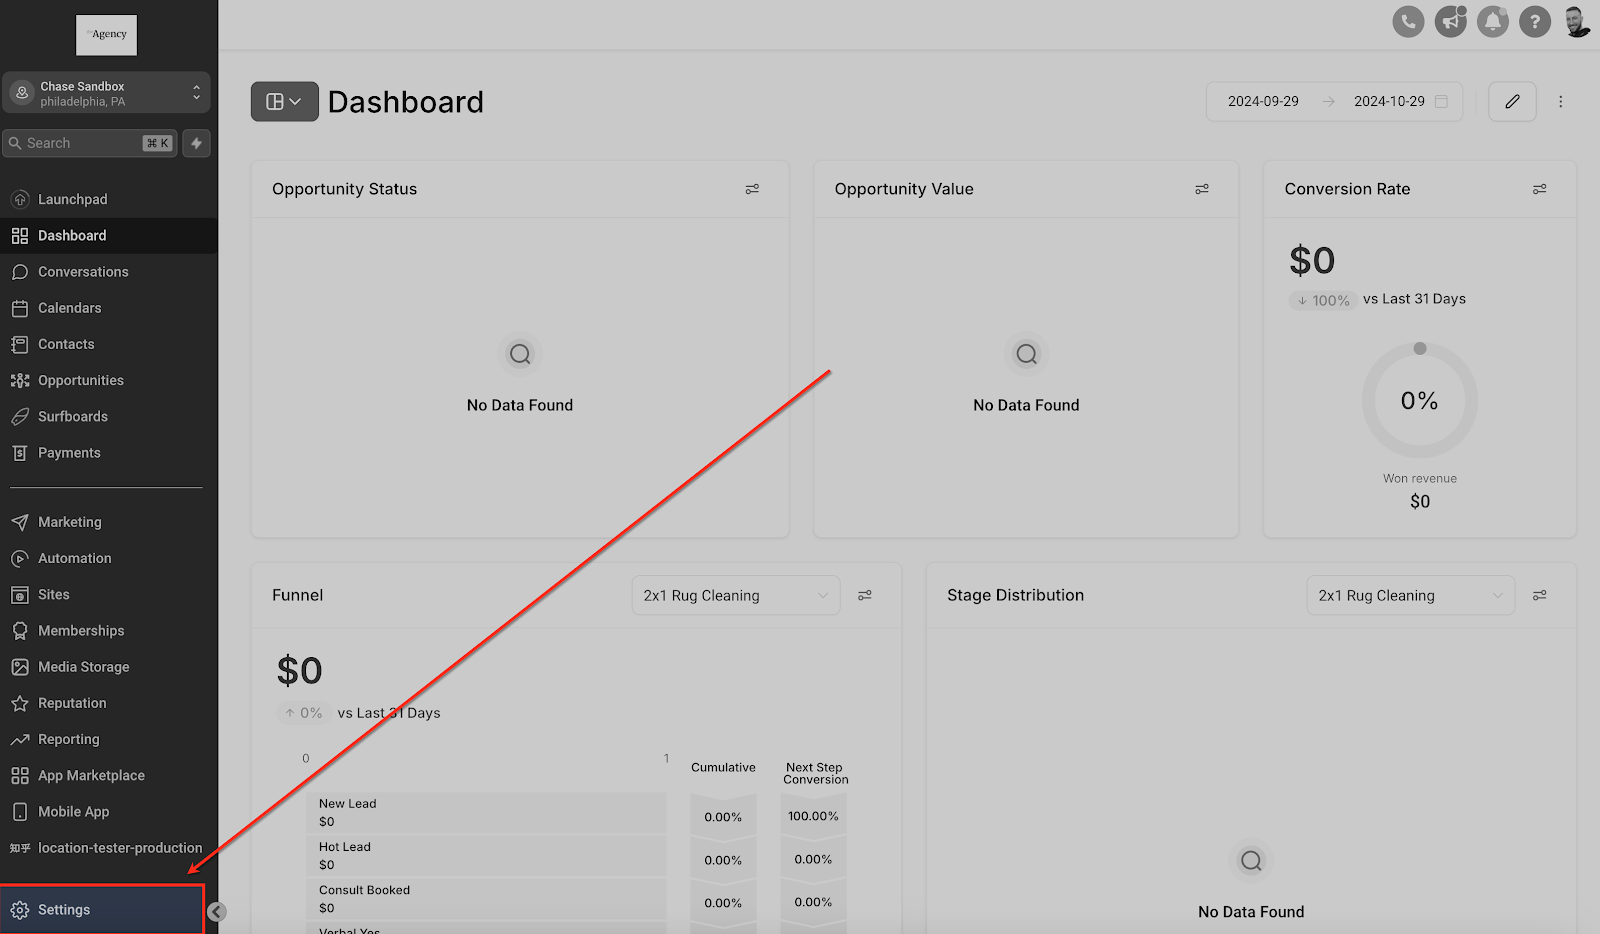The height and width of the screenshot is (934, 1600).
Task: Open Settings in the sidebar
Action: pyautogui.click(x=102, y=910)
